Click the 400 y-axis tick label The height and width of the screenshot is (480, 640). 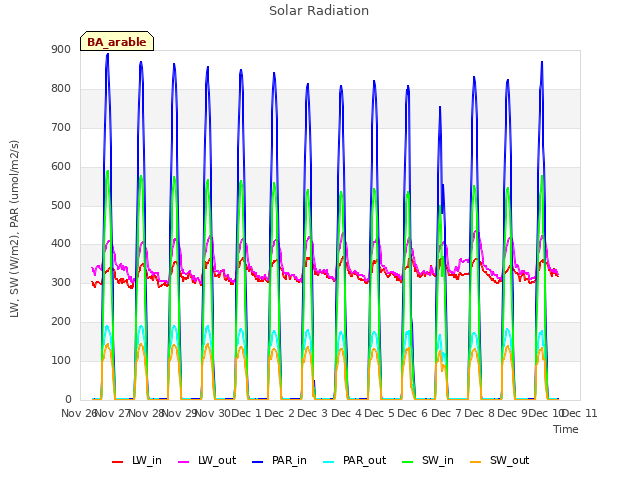point(61,244)
